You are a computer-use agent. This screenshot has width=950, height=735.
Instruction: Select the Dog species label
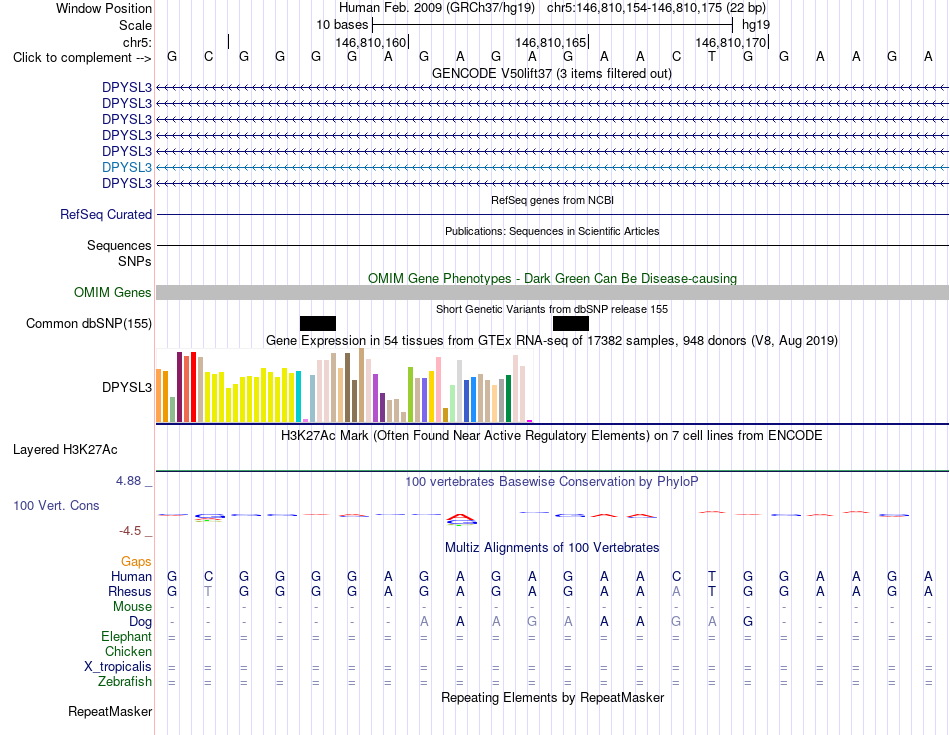[x=140, y=622]
